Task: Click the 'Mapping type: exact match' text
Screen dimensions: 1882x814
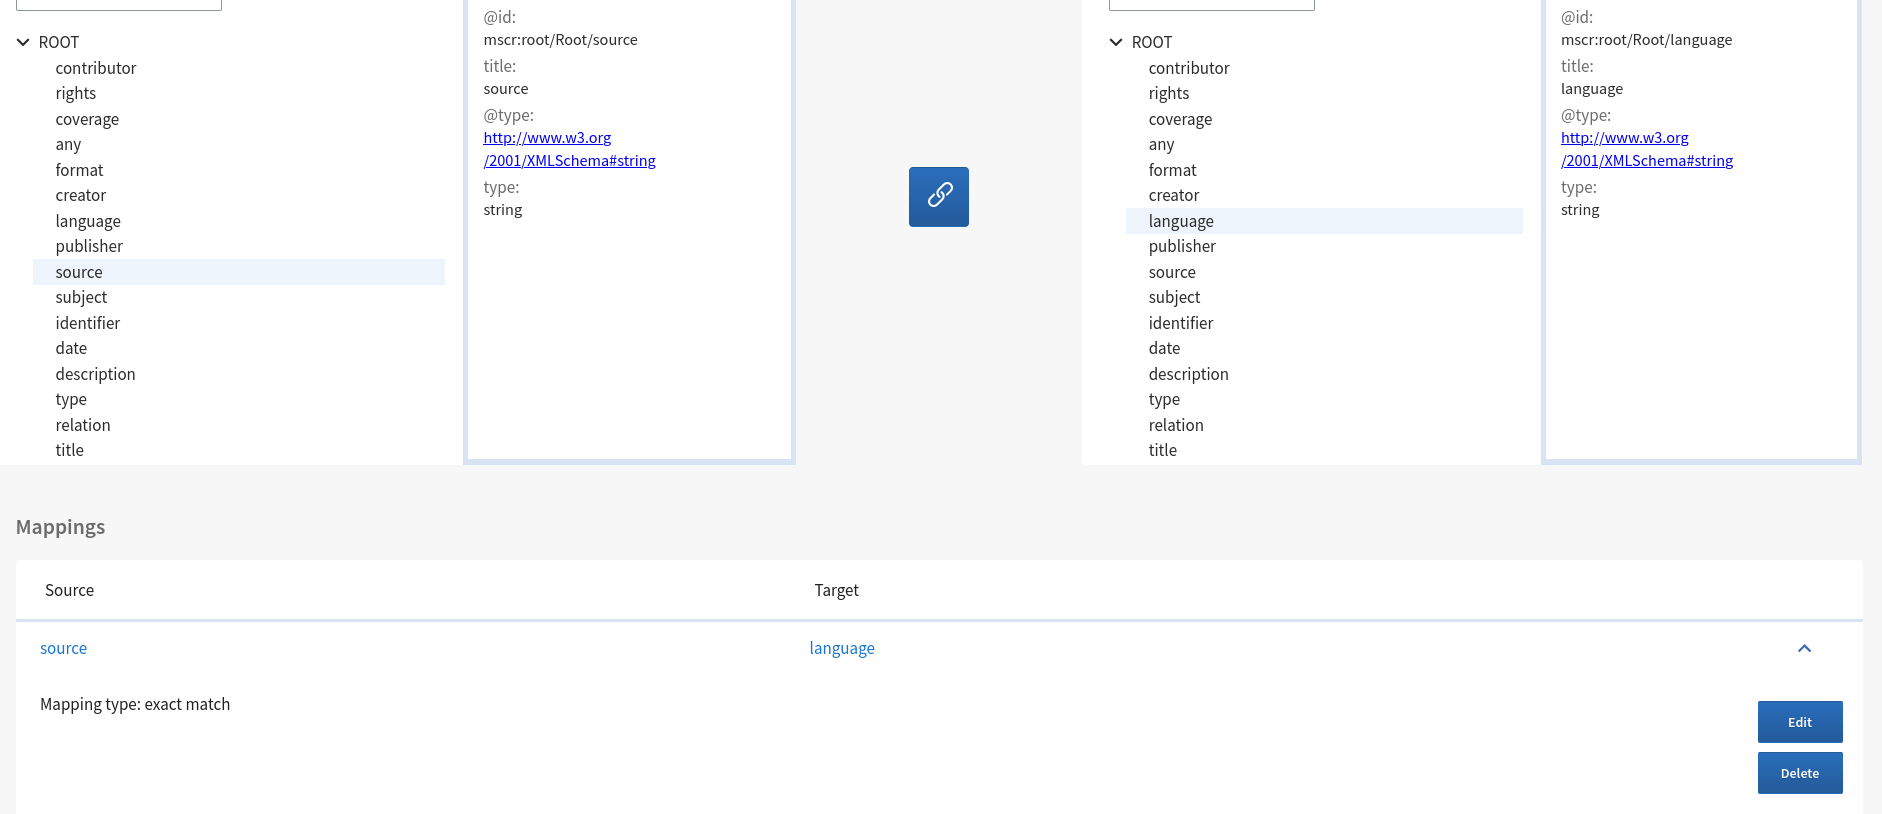Action: 135,704
